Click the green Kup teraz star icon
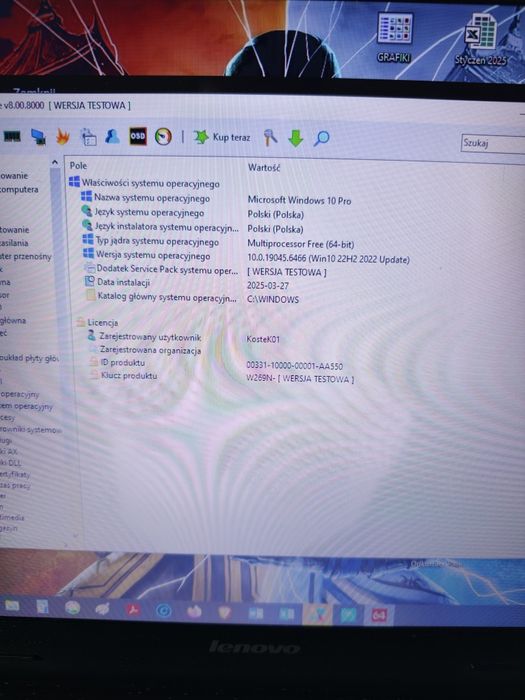 point(201,137)
